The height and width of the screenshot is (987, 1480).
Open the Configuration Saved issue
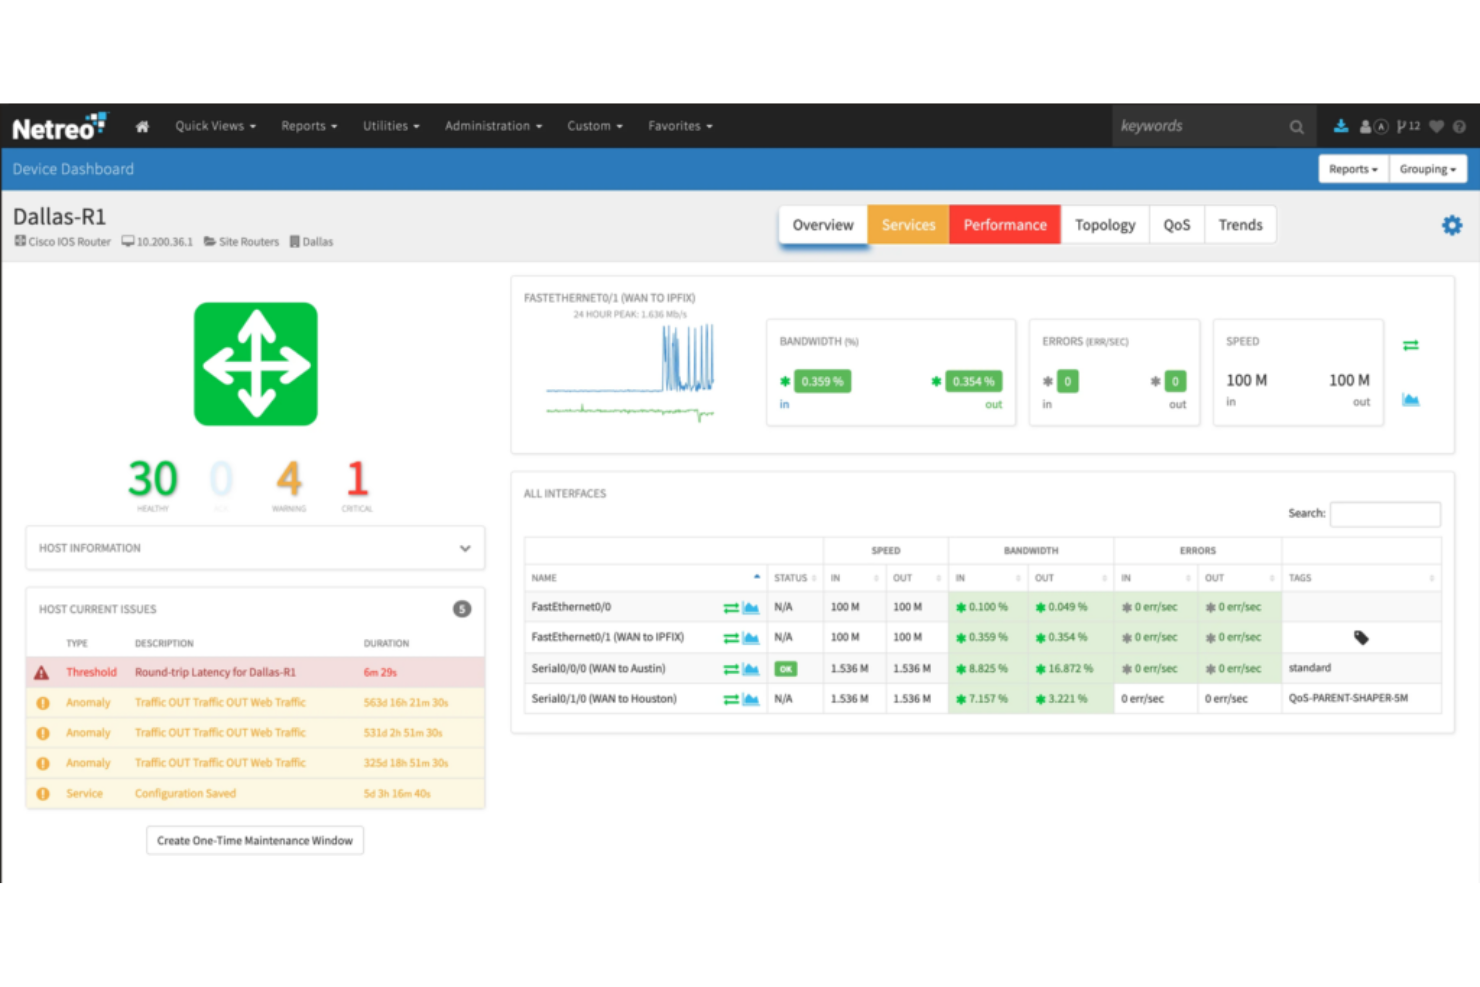coord(185,794)
